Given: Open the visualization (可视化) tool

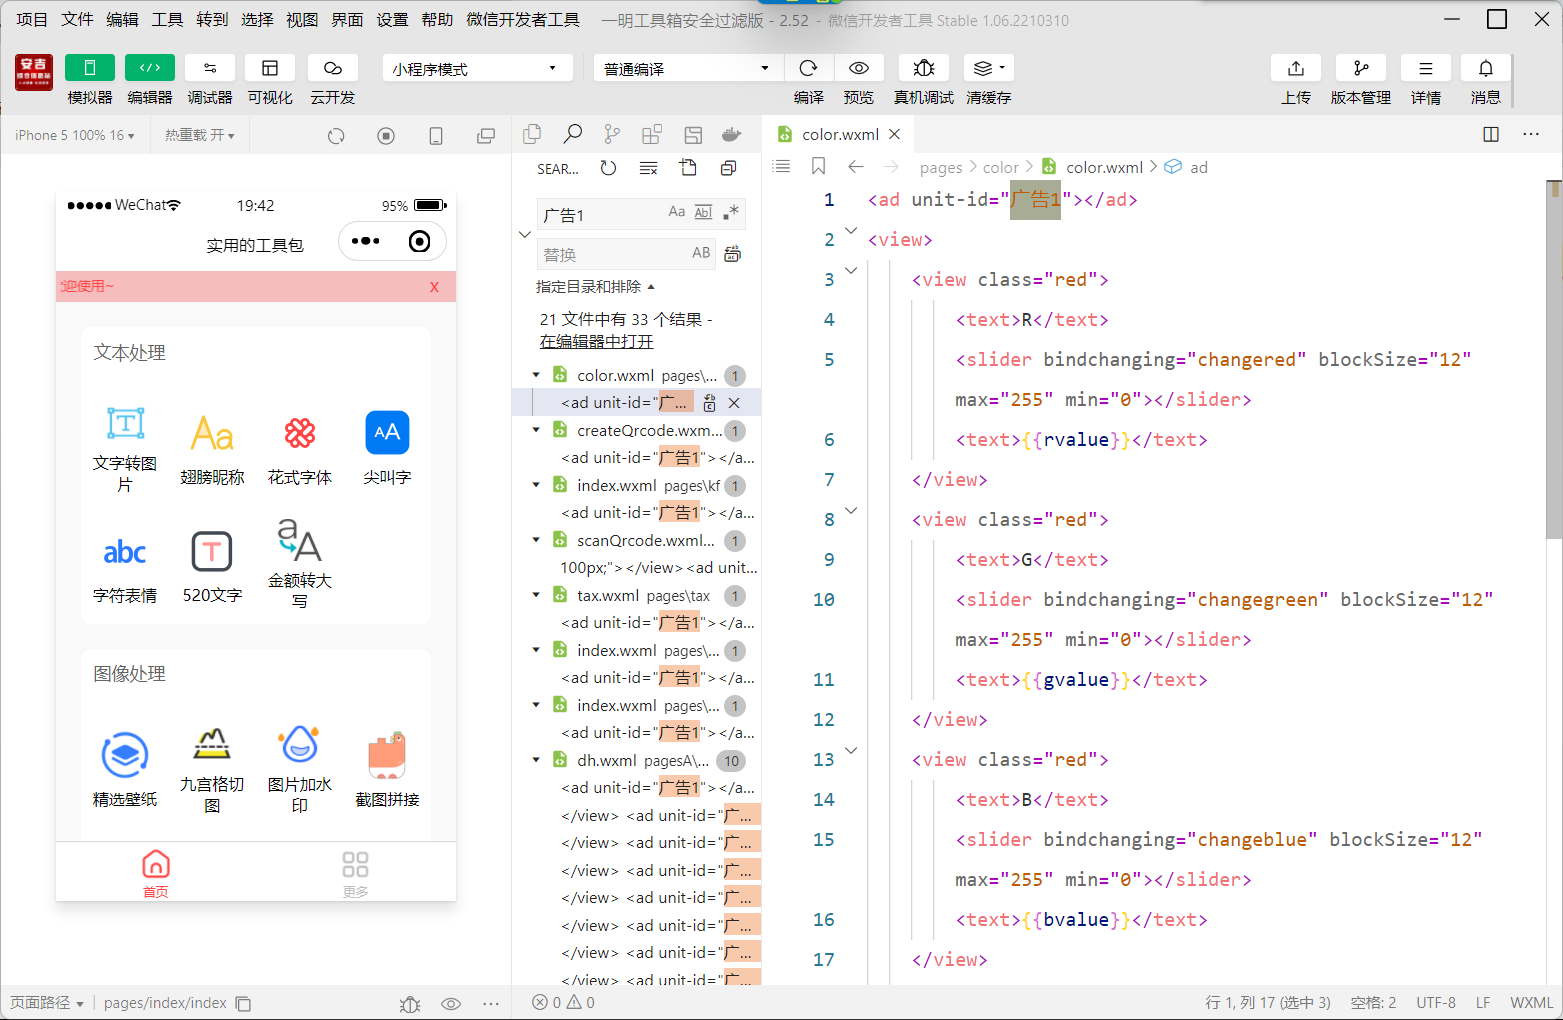Looking at the screenshot, I should 270,68.
